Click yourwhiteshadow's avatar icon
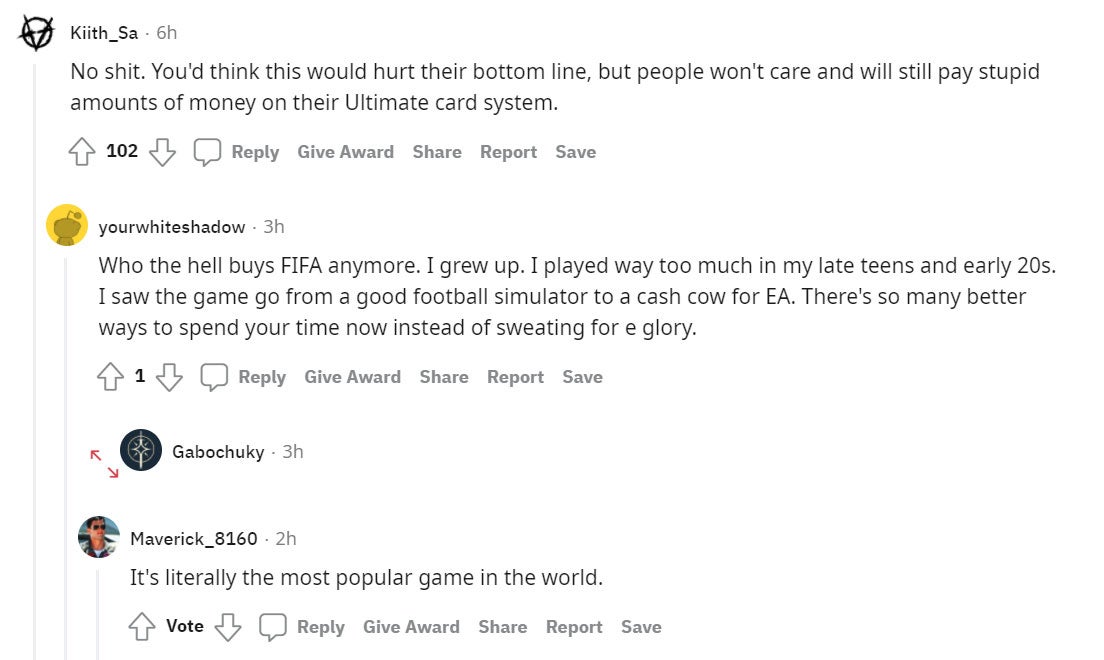The height and width of the screenshot is (660, 1104). tap(66, 225)
